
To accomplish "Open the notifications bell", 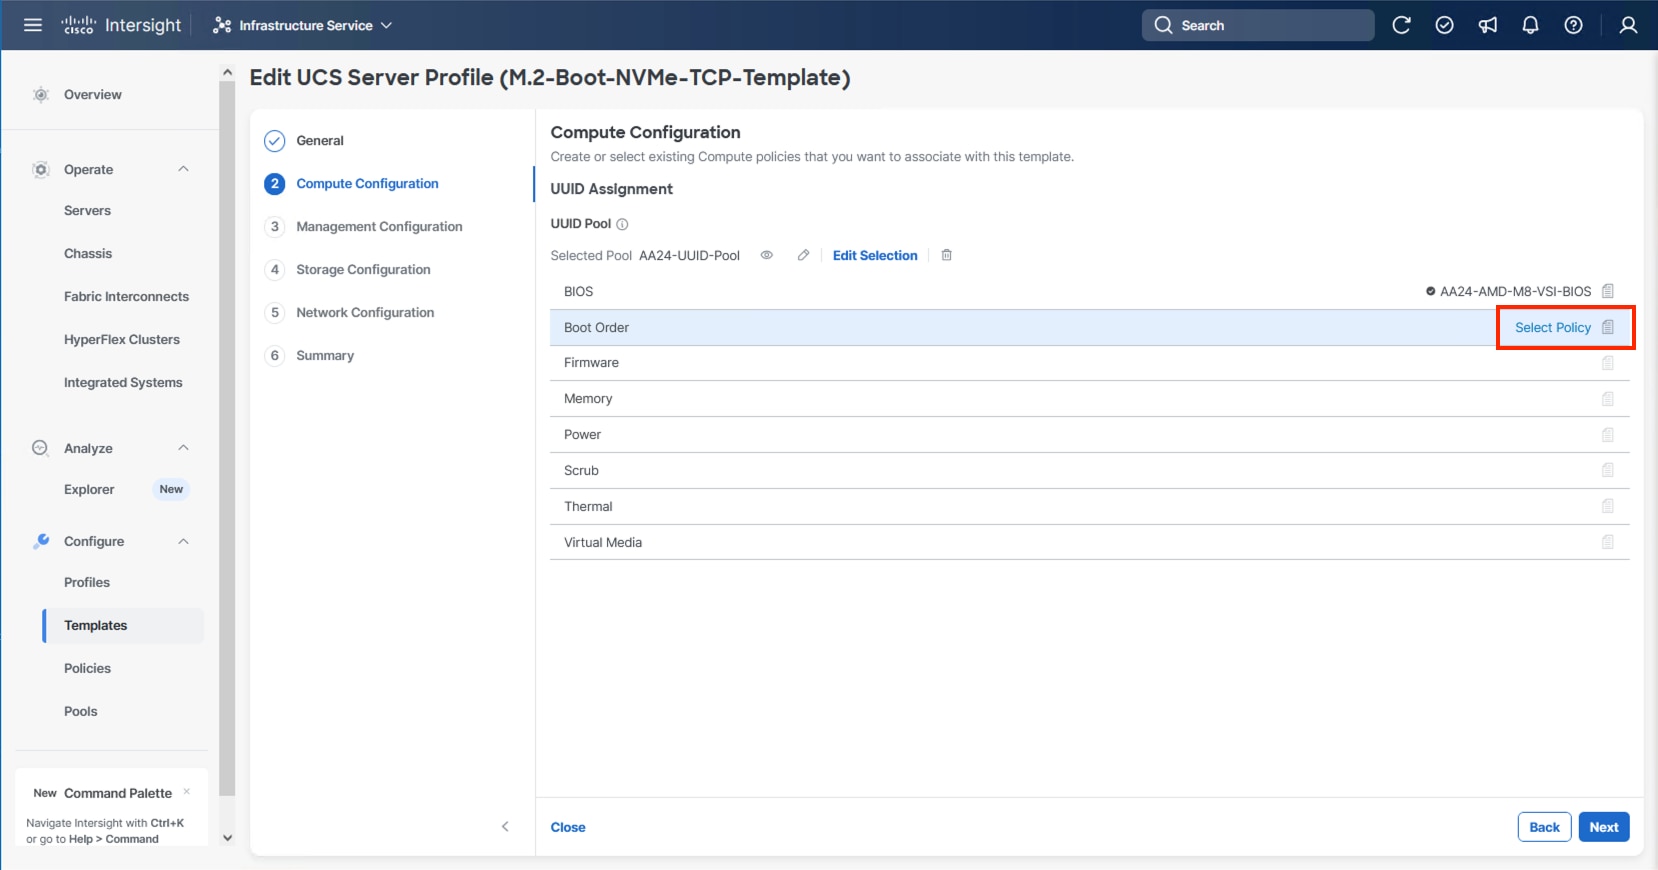I will (x=1530, y=25).
